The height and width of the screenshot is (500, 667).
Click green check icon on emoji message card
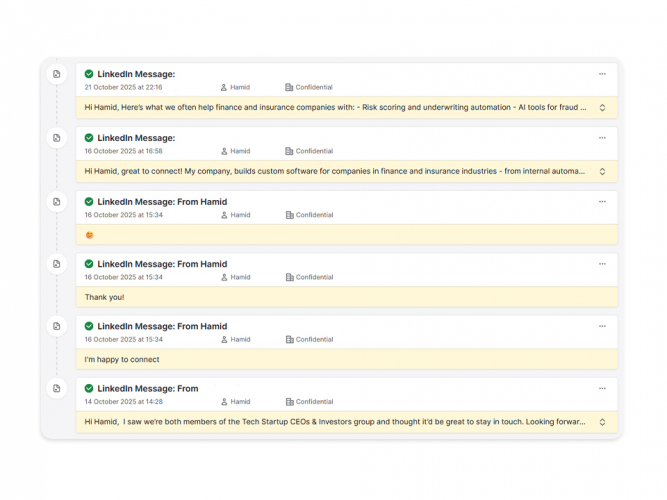89,202
